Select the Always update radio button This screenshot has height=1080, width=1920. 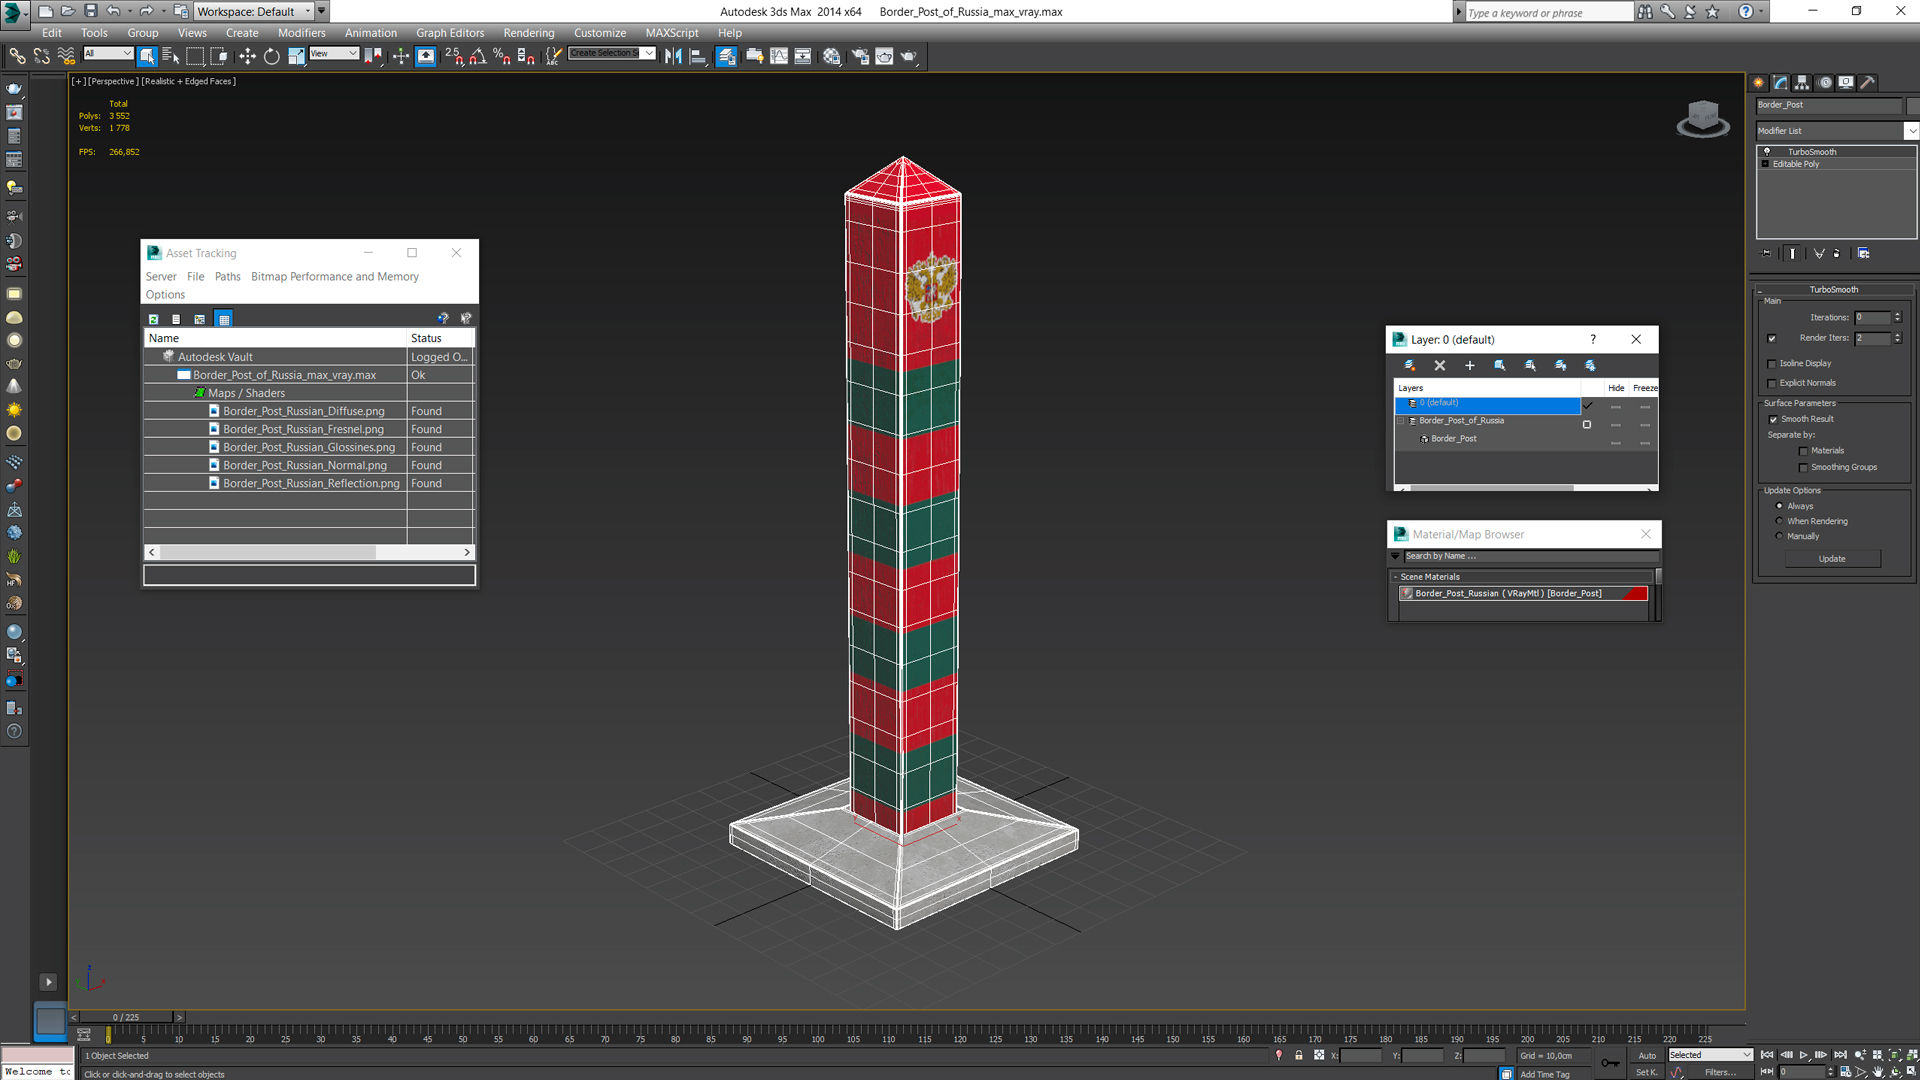point(1779,506)
